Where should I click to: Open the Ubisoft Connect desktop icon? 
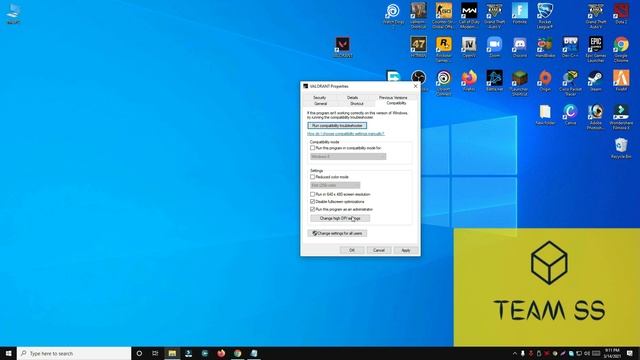(x=444, y=83)
